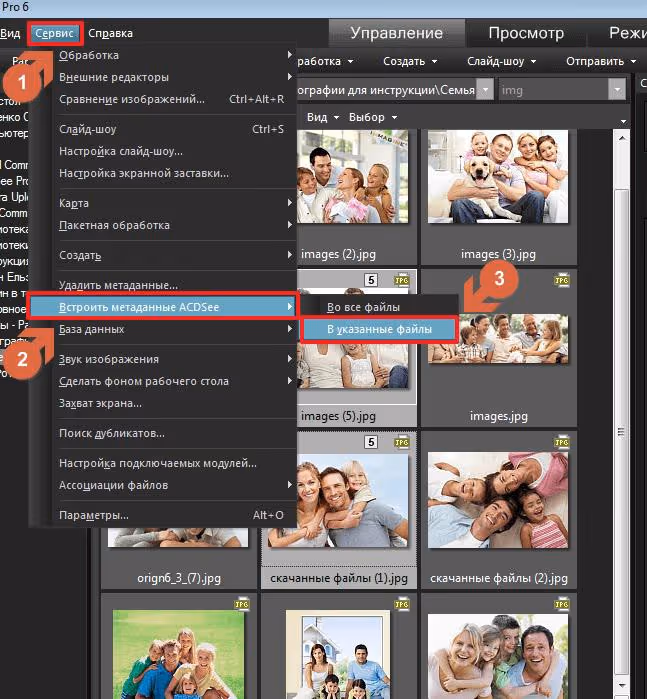Click the images (5).jpg file name

click(x=338, y=416)
